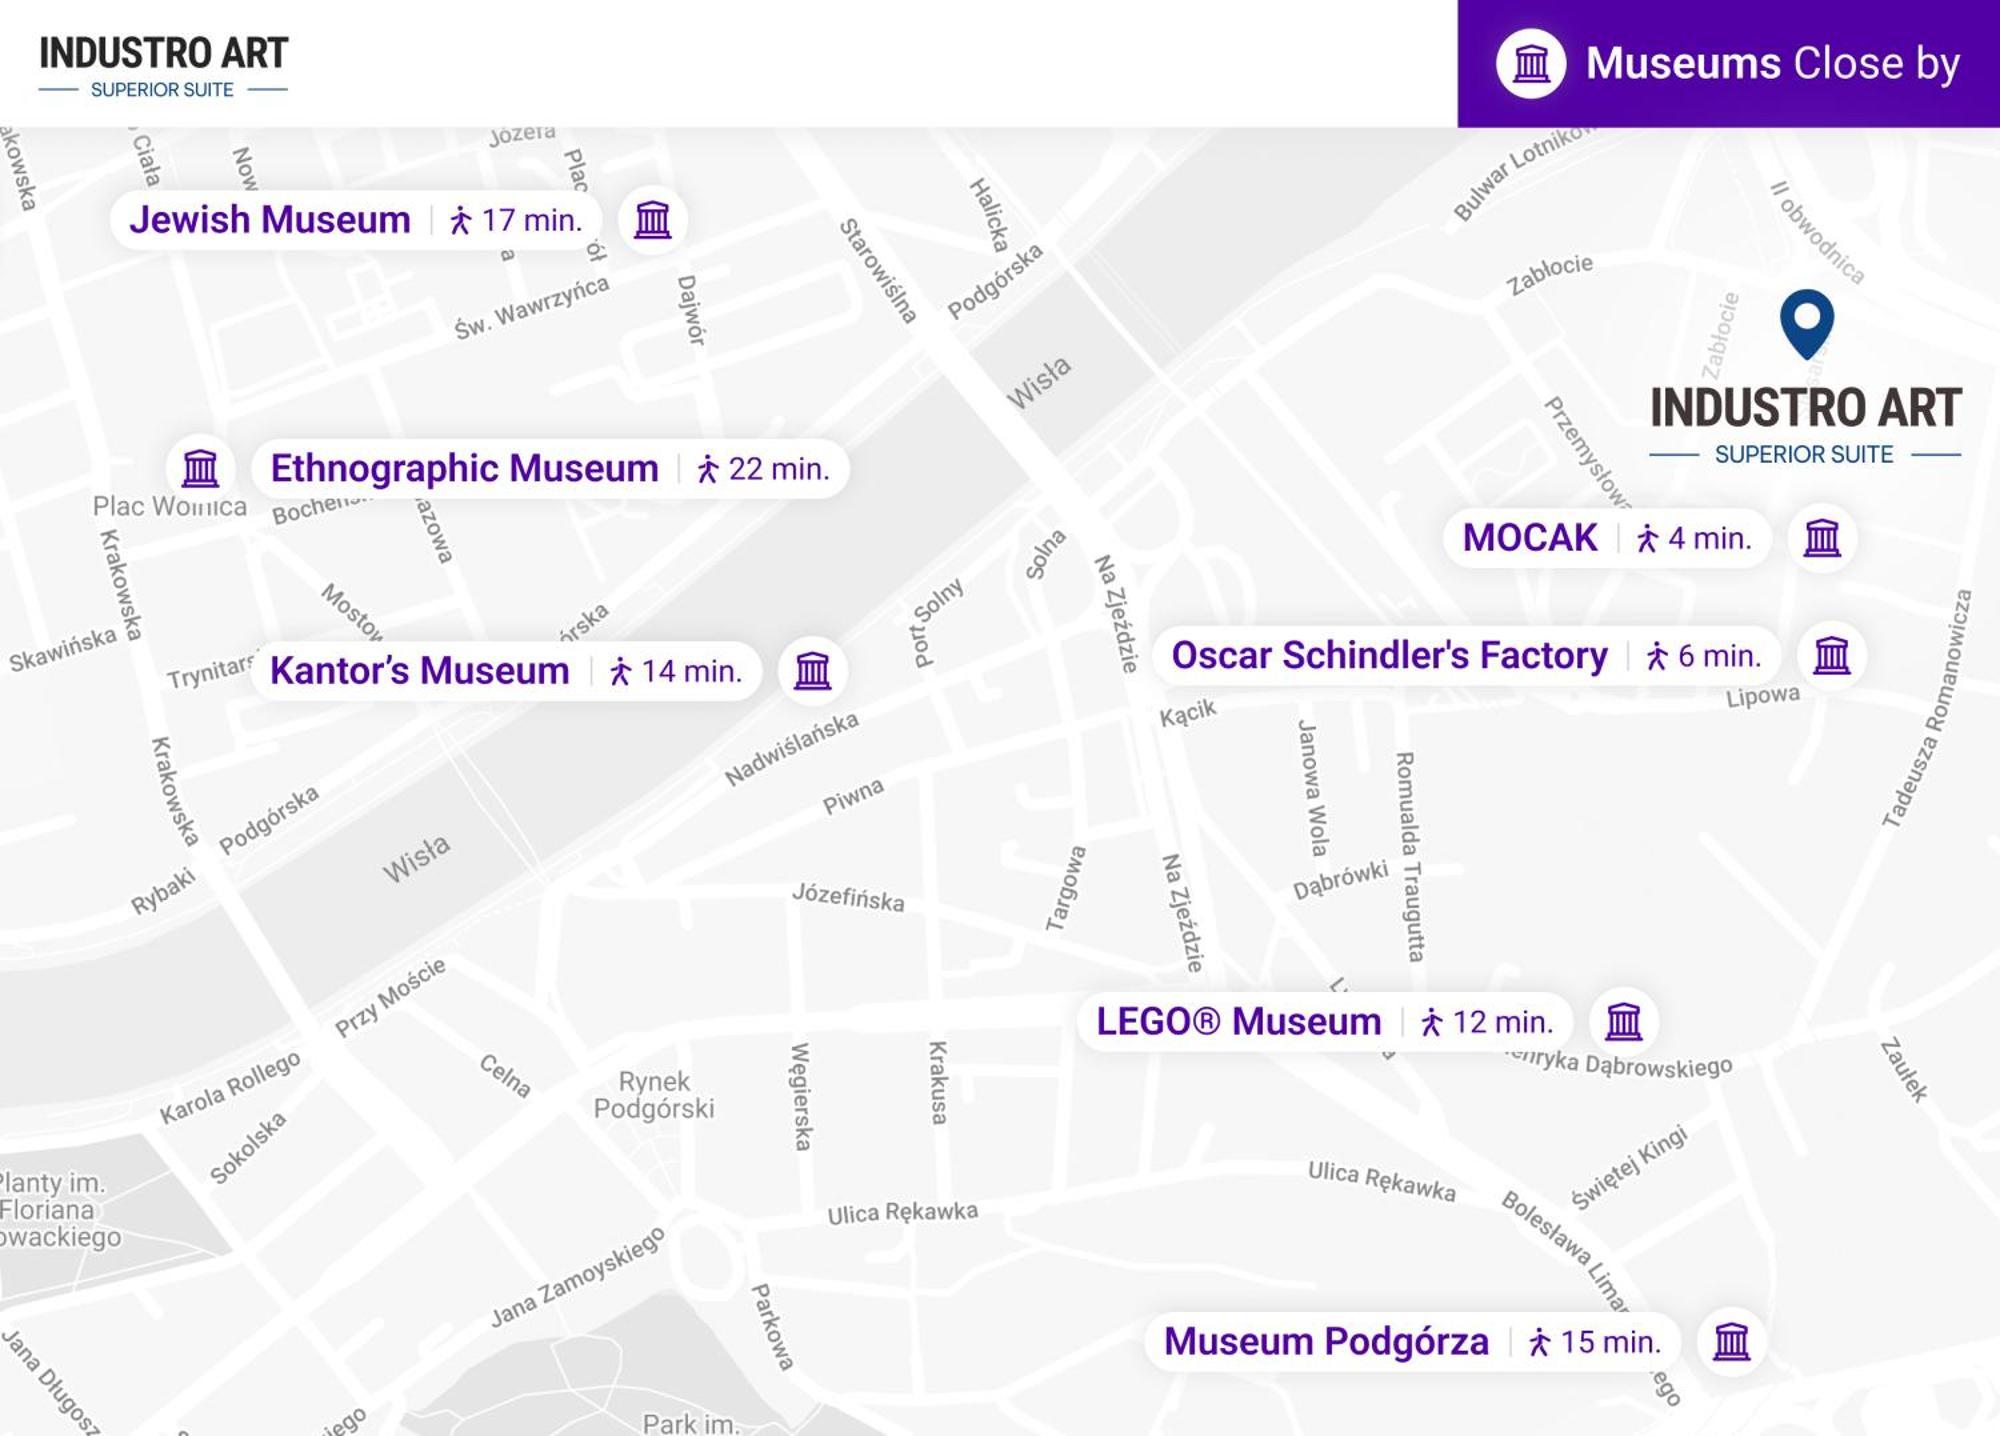2000x1436 pixels.
Task: Click the 'Romualda Traugutta' street label
Action: pos(1409,857)
